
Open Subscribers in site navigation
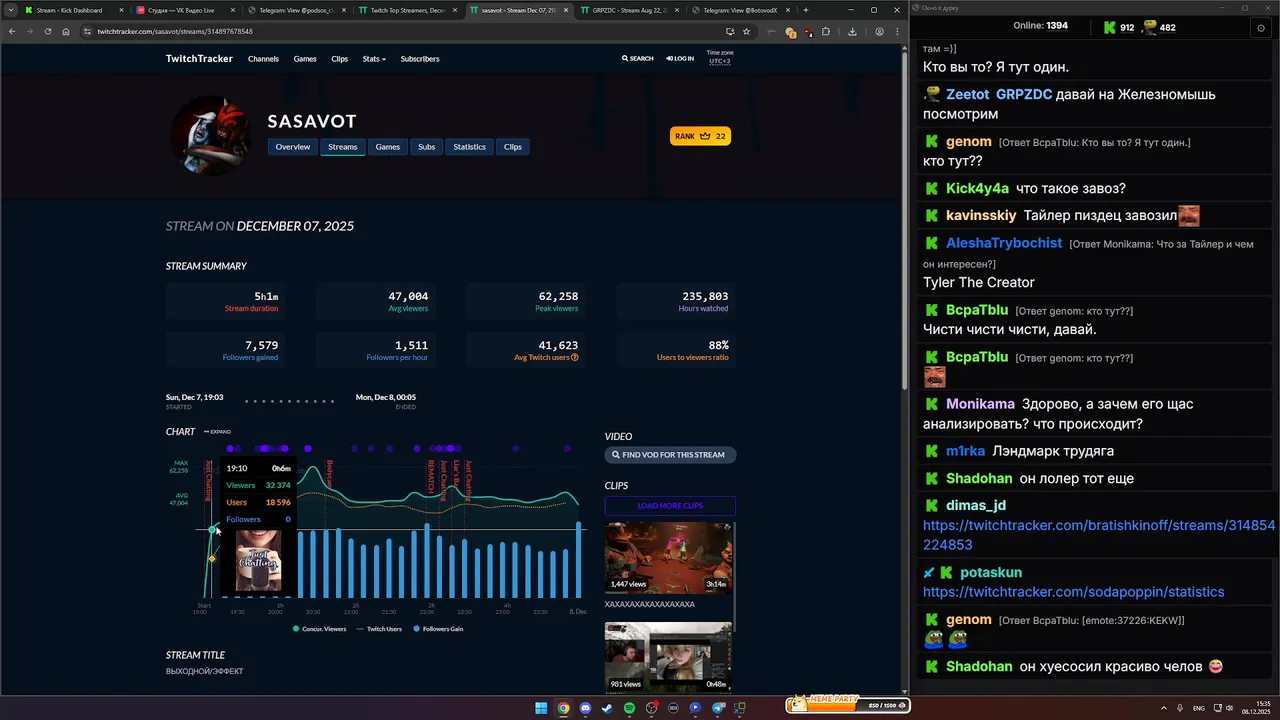(x=420, y=59)
